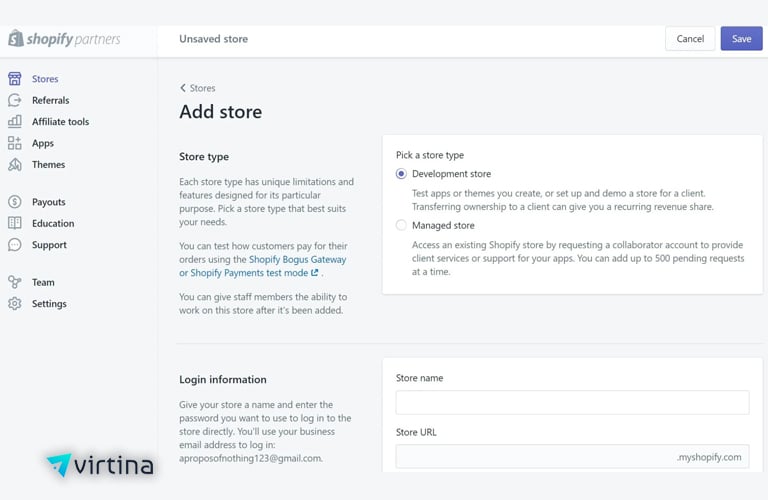768x500 pixels.
Task: Select the Development store radio button
Action: coord(401,174)
